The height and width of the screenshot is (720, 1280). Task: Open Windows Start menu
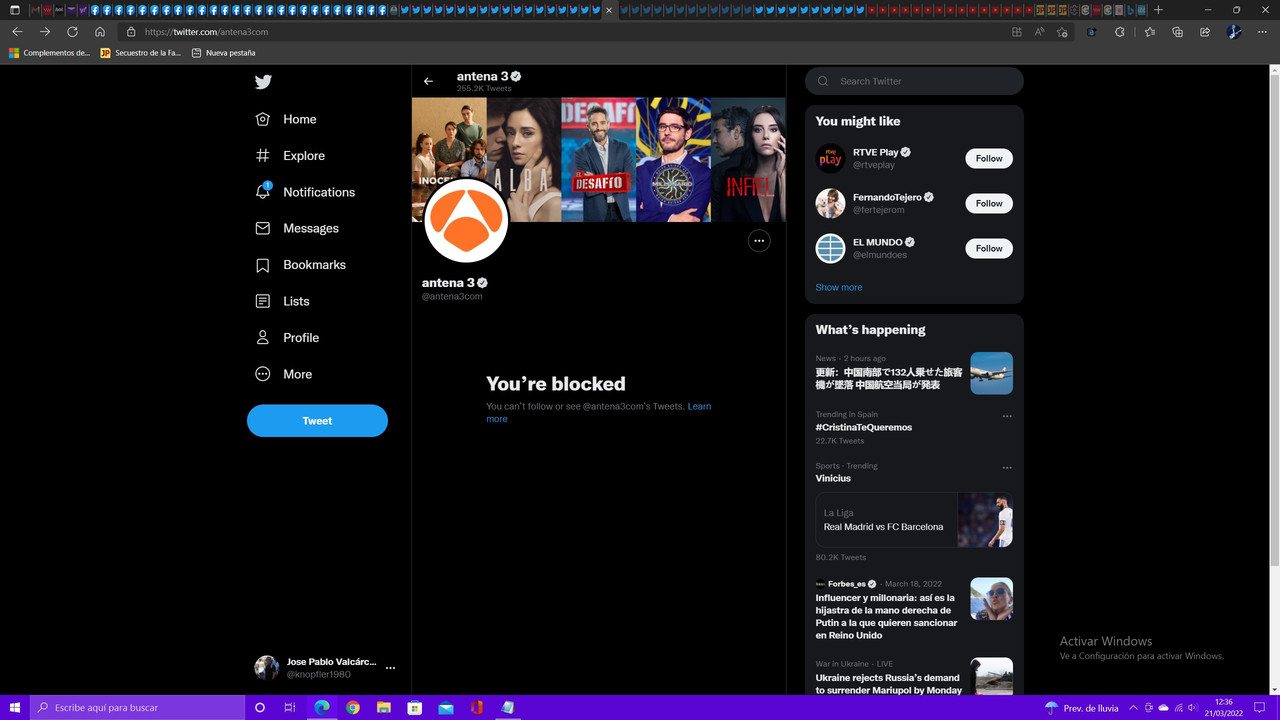(x=14, y=707)
